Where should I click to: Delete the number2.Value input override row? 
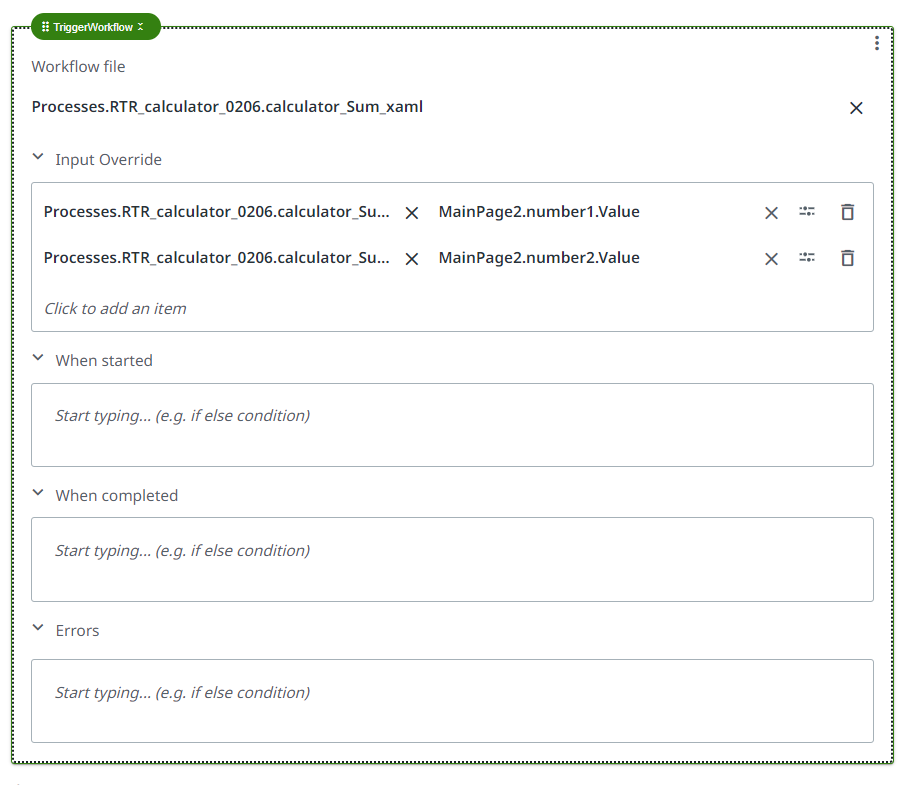tap(847, 258)
